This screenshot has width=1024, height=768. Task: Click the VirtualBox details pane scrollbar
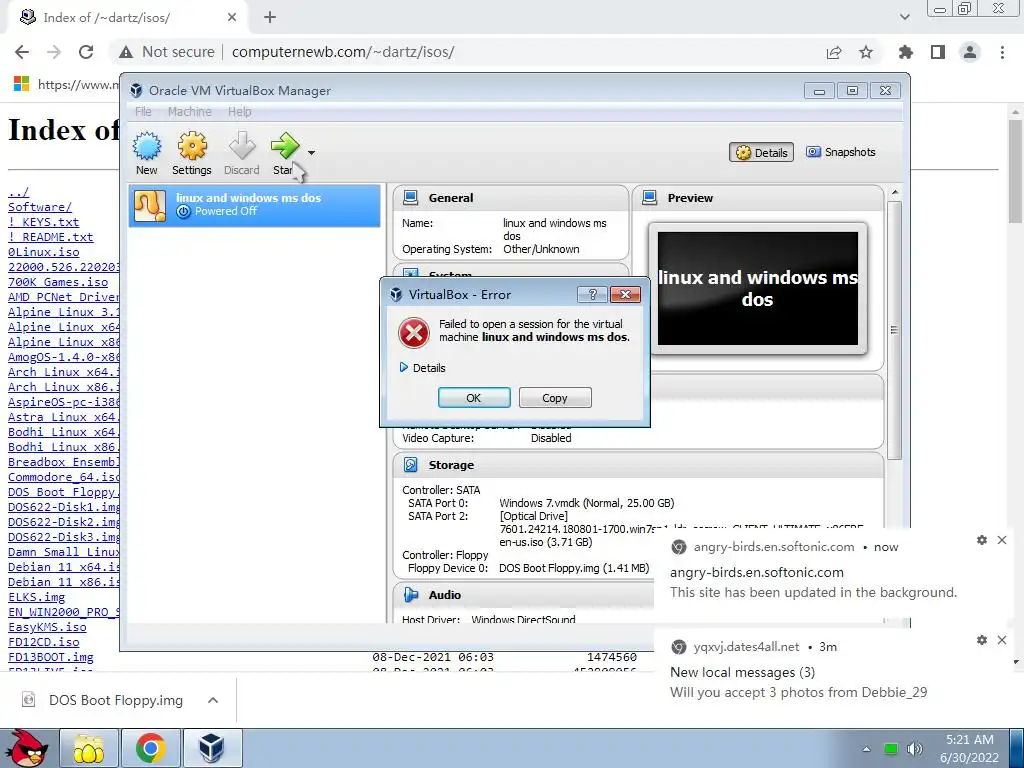tap(894, 330)
